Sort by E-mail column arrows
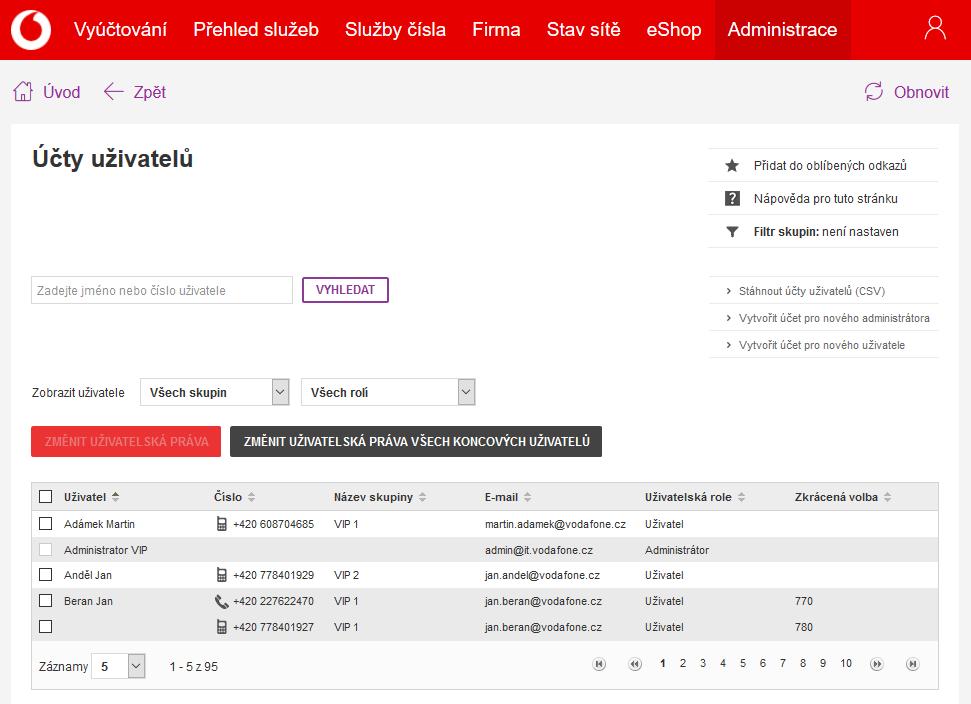 coord(528,497)
